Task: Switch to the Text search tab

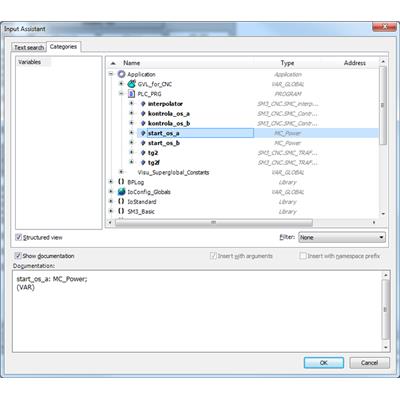Action: coord(29,47)
